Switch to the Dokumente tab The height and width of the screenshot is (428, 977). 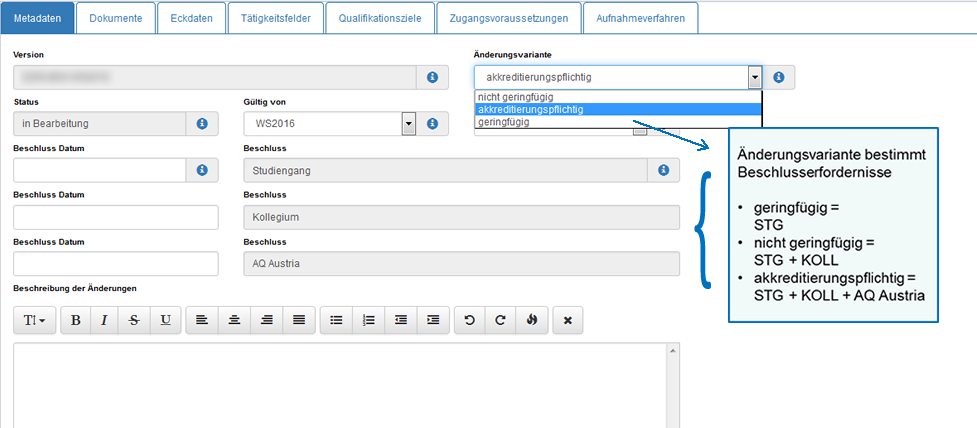click(115, 18)
